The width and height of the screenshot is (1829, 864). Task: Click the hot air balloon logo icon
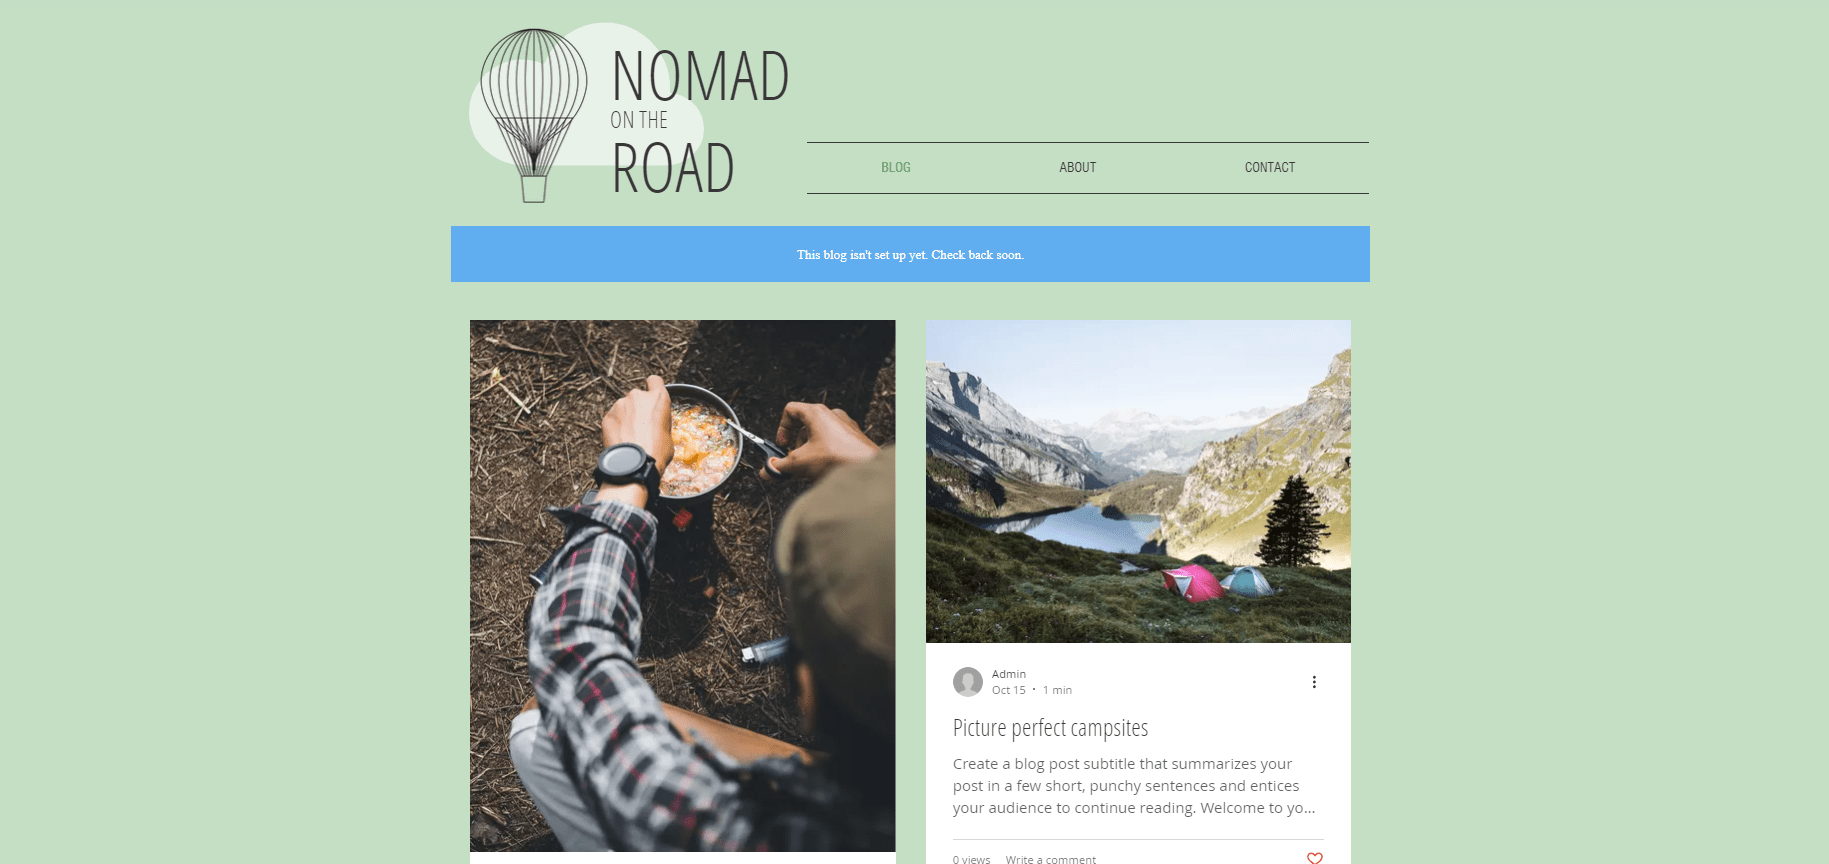point(534,115)
